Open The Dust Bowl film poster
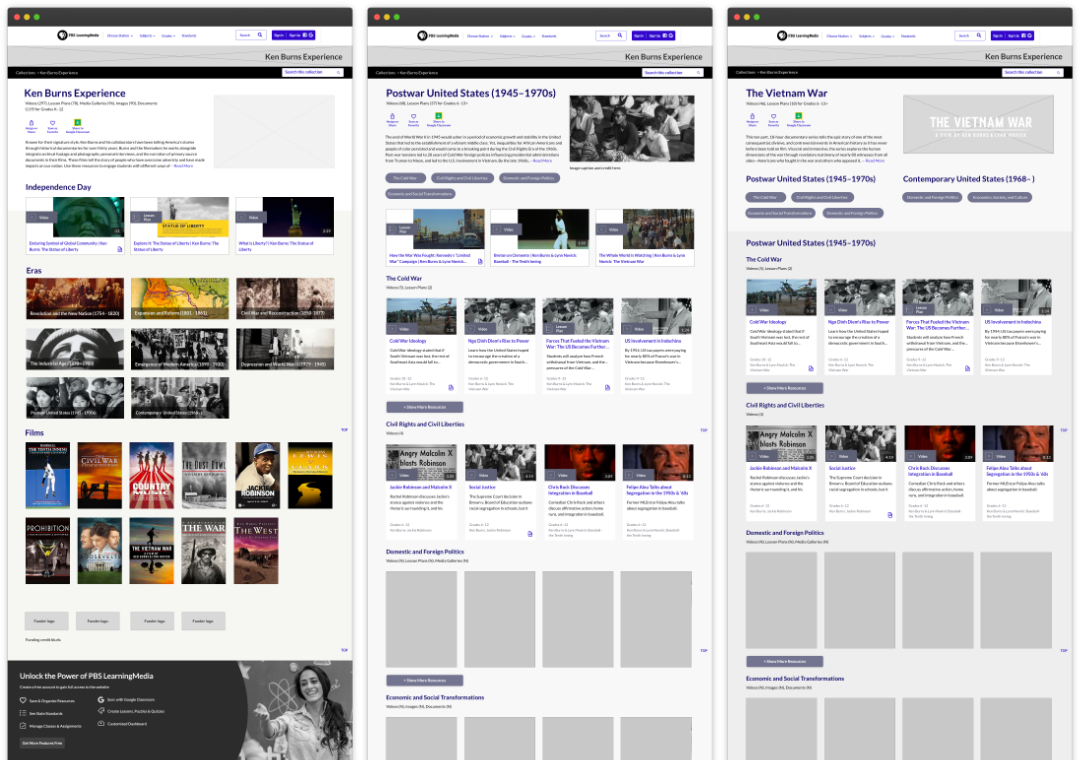Image resolution: width=1080 pixels, height=760 pixels. coord(204,475)
